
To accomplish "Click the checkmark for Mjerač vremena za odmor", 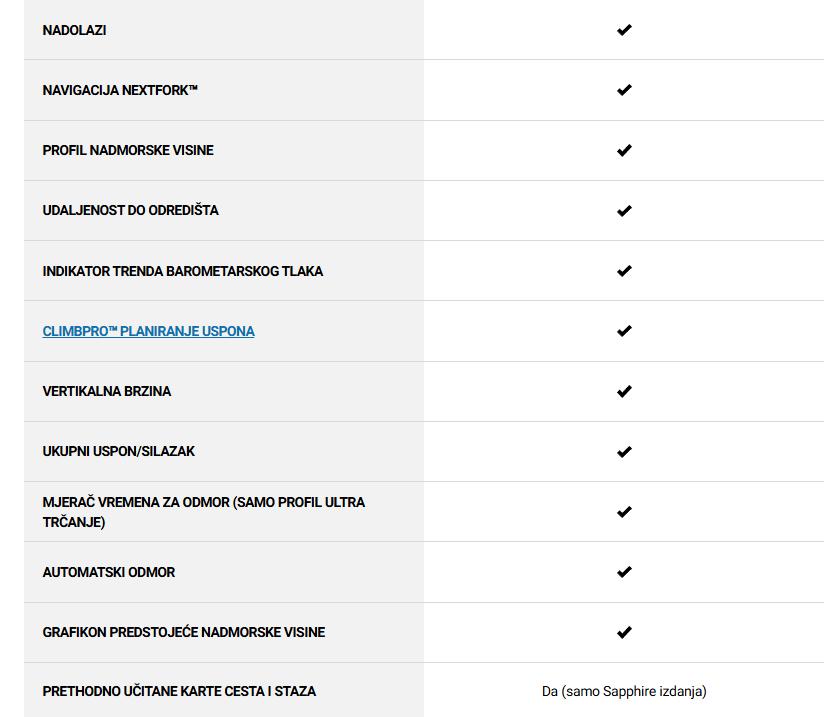I will coord(624,512).
